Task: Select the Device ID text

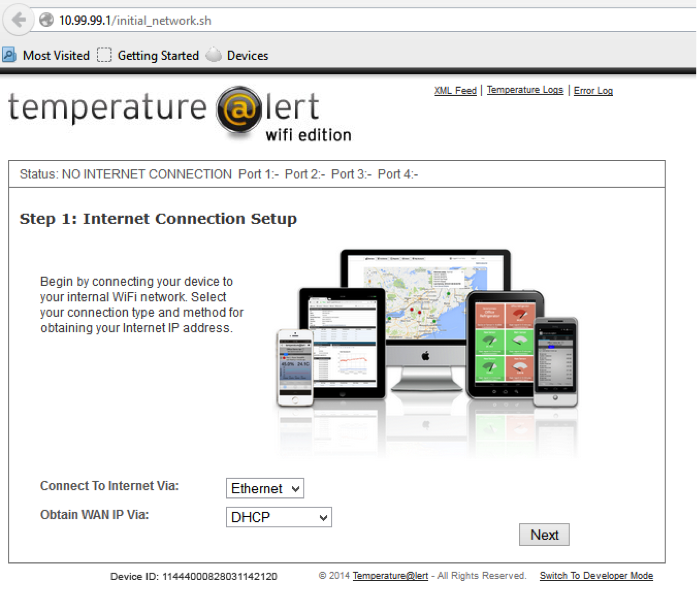Action: pos(194,576)
